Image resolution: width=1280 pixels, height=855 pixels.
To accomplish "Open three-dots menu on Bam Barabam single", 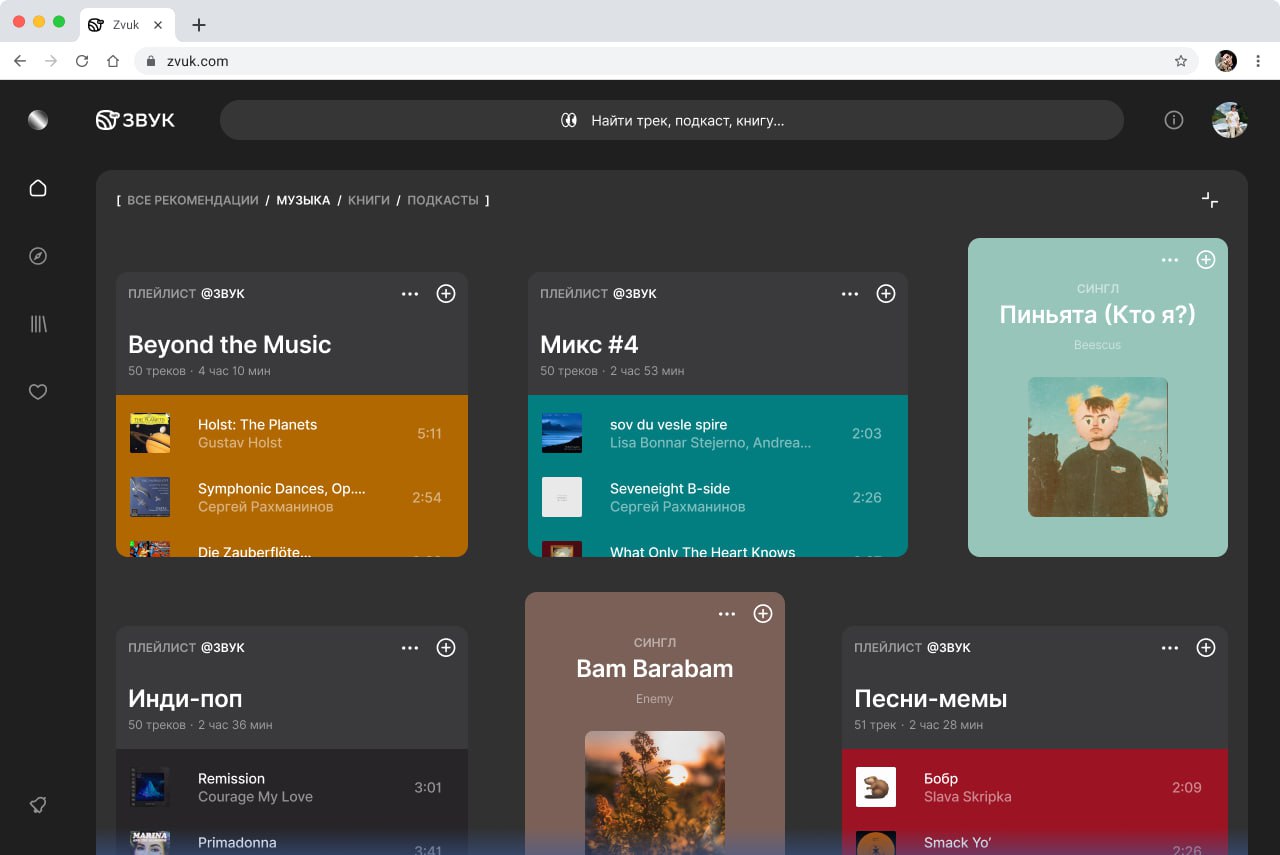I will pyautogui.click(x=727, y=614).
